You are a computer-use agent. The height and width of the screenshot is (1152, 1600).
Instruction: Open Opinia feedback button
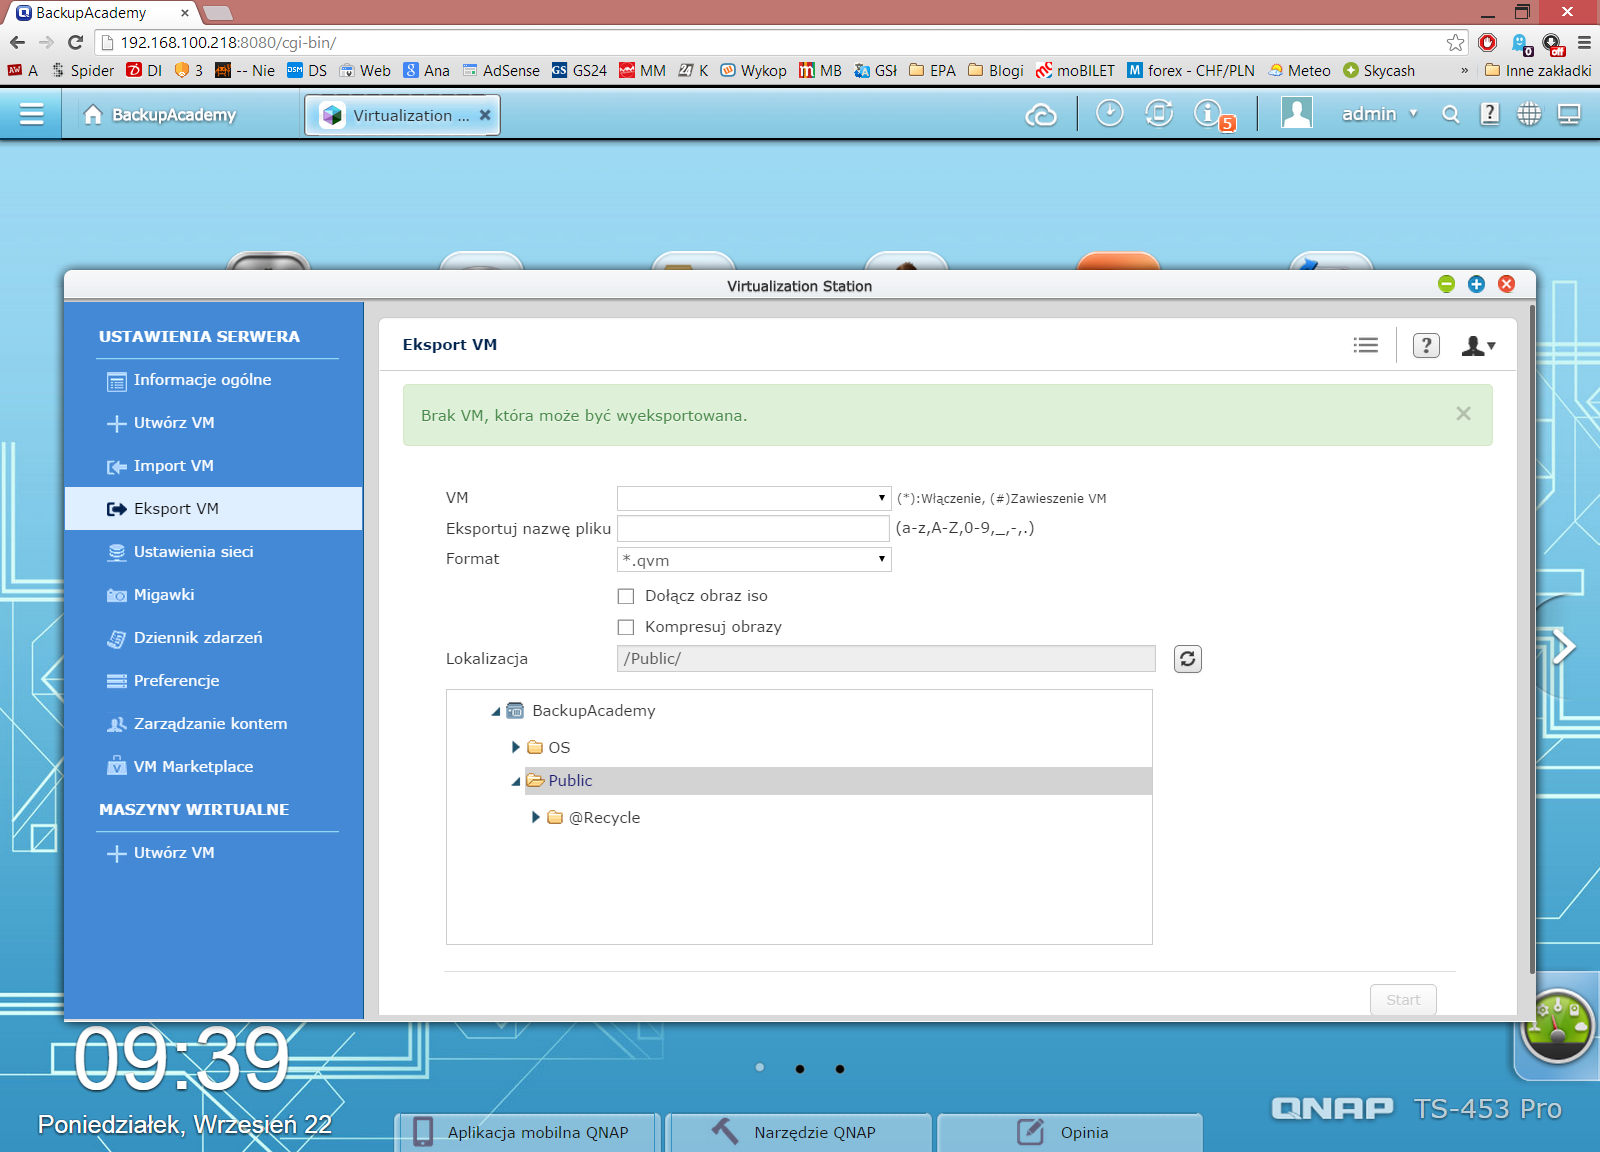(x=1069, y=1132)
